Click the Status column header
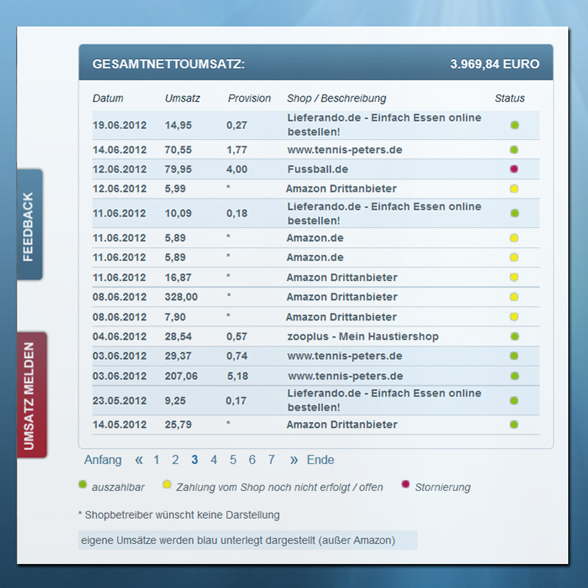 [509, 98]
